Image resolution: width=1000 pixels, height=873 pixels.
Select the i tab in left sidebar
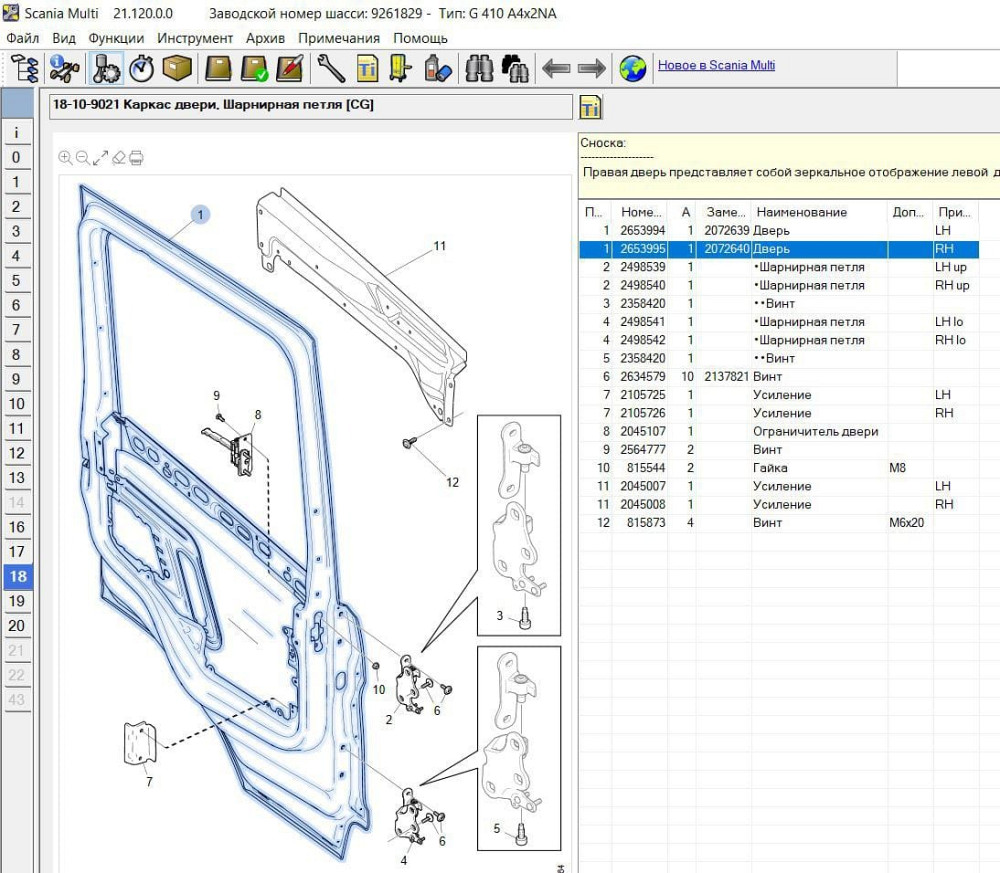[x=16, y=133]
